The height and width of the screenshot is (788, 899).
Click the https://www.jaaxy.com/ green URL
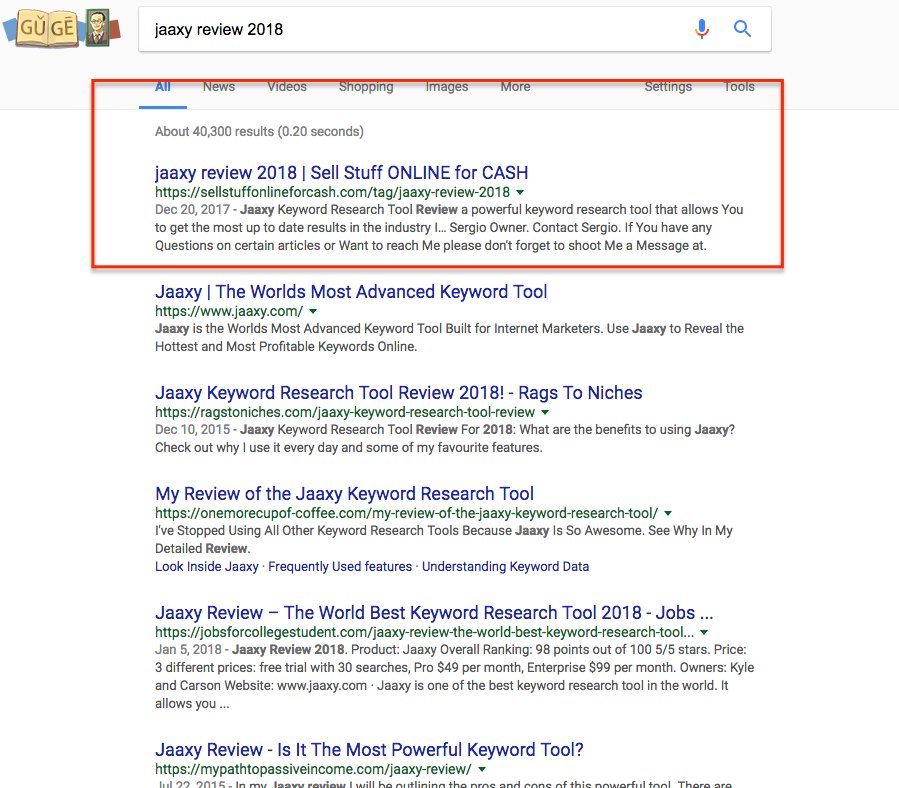pyautogui.click(x=229, y=311)
